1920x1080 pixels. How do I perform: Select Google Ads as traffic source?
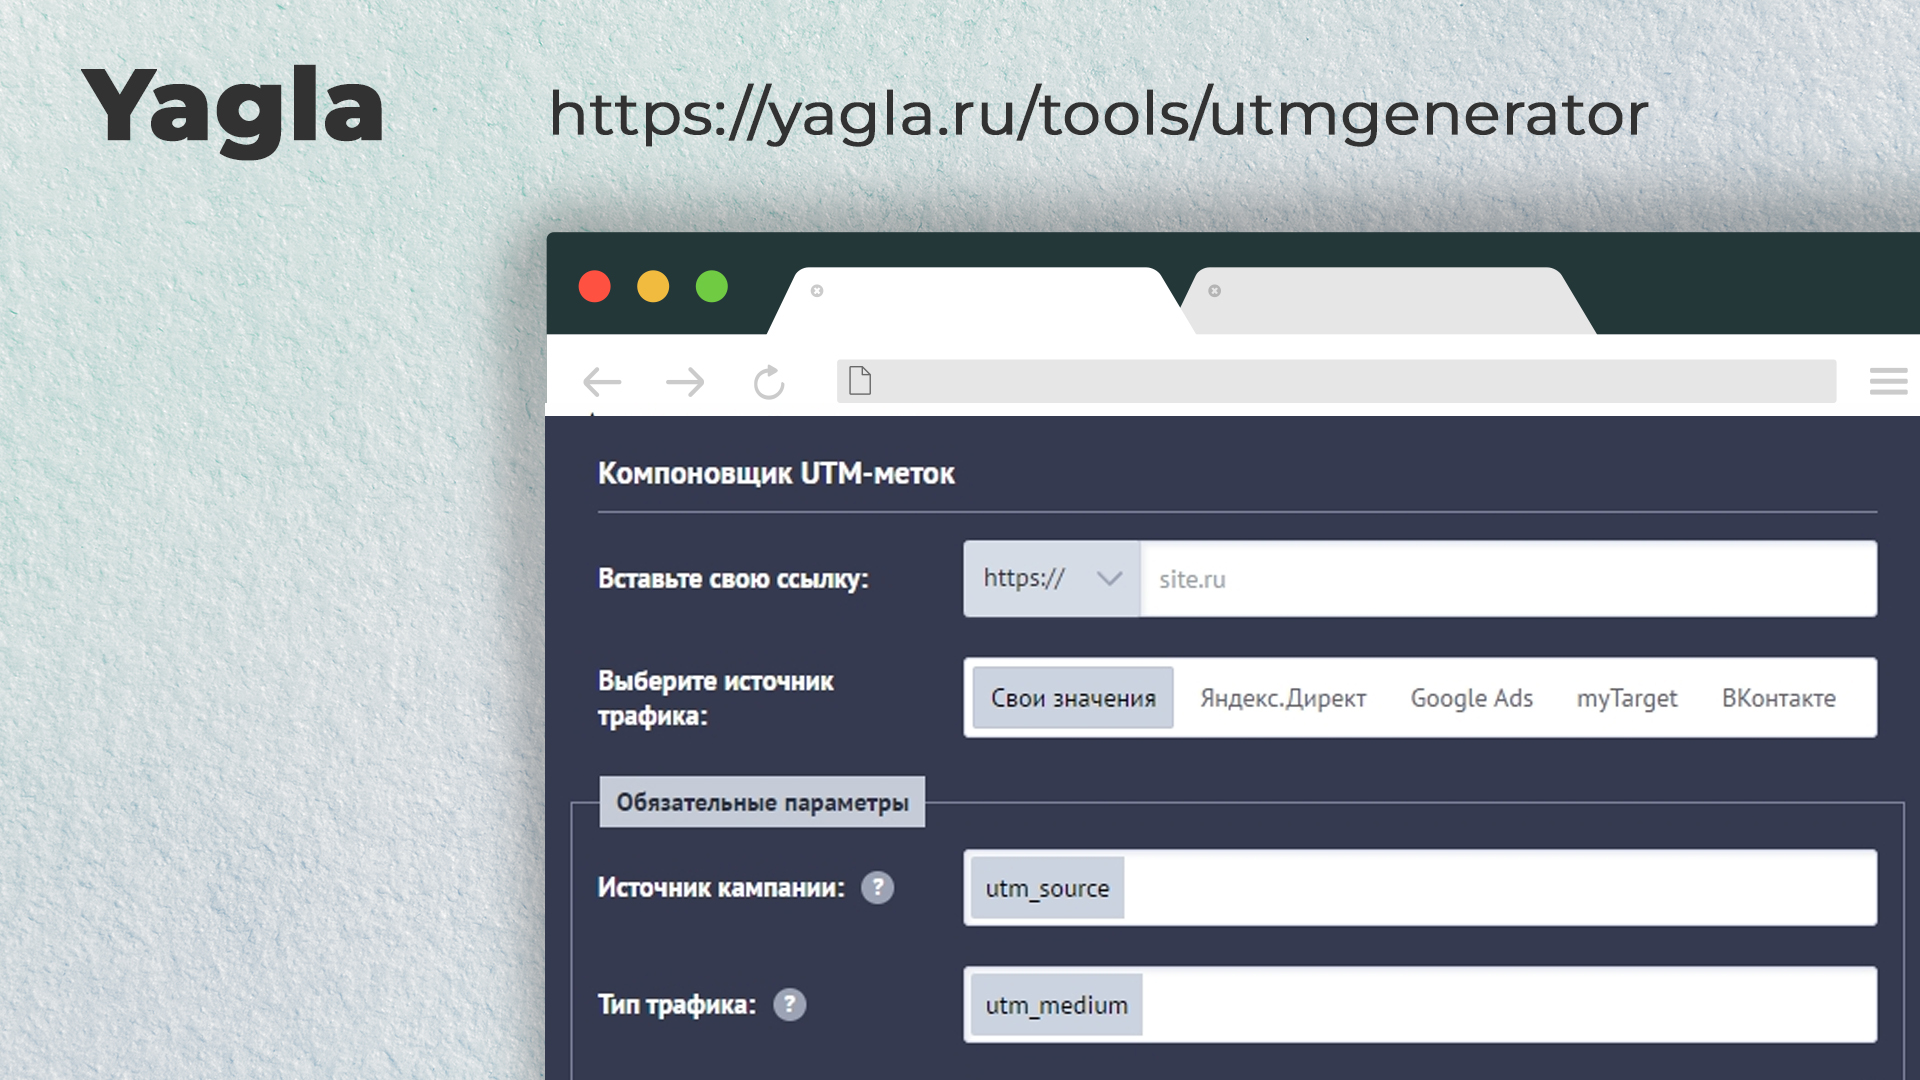click(1471, 698)
